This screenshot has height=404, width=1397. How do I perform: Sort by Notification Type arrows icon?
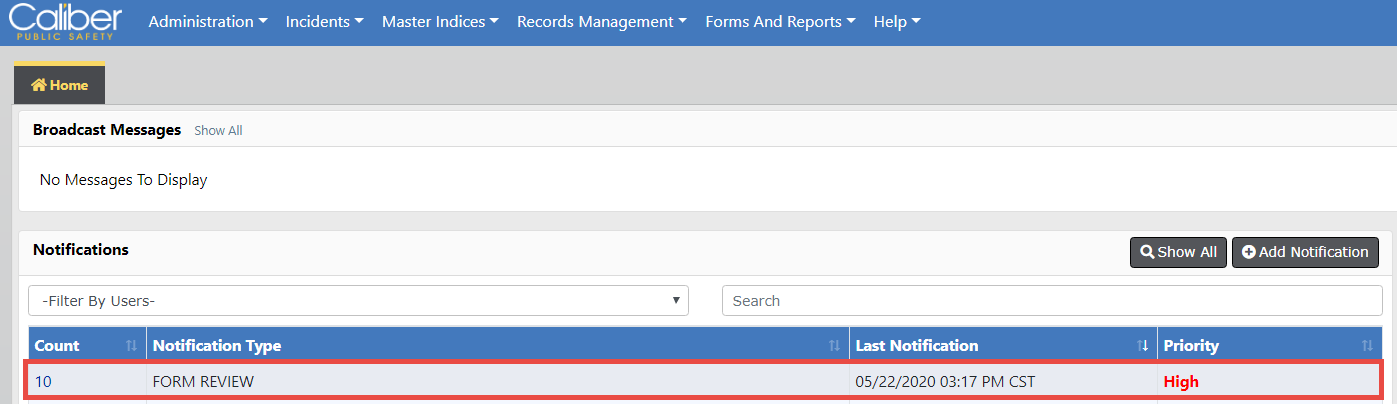(834, 346)
